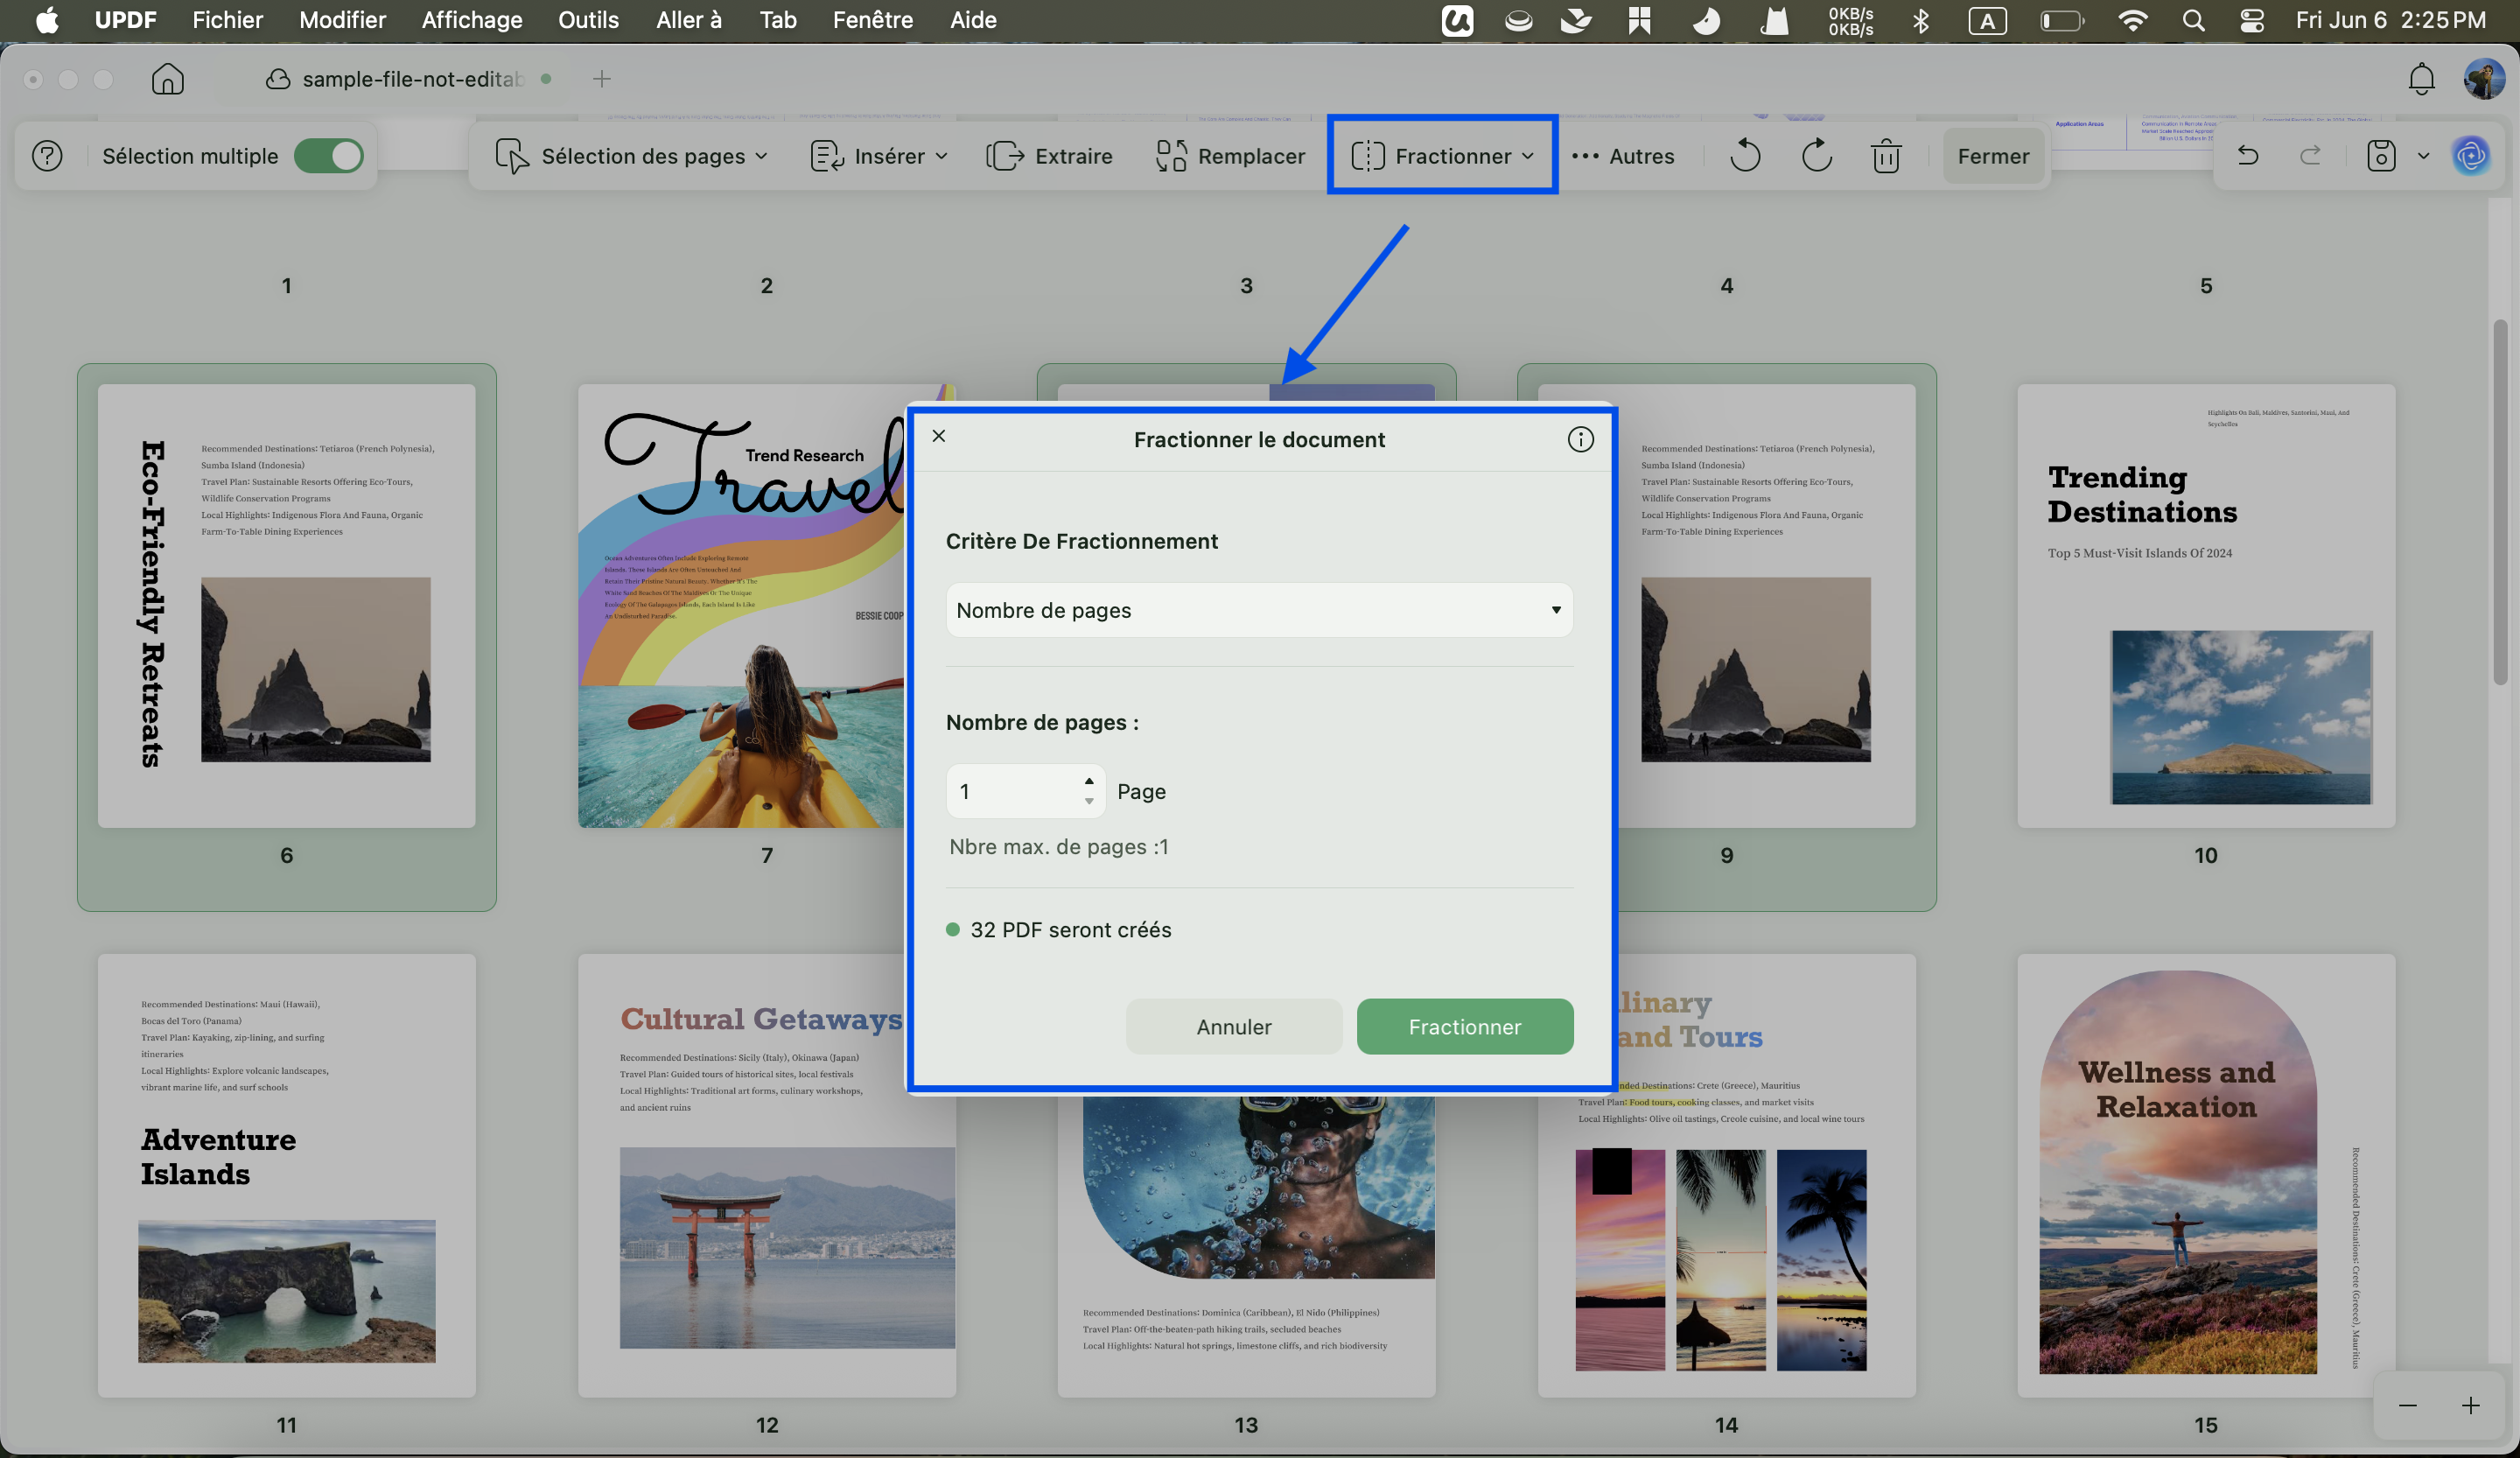Delete selected pages with trash icon

pyautogui.click(x=1886, y=156)
